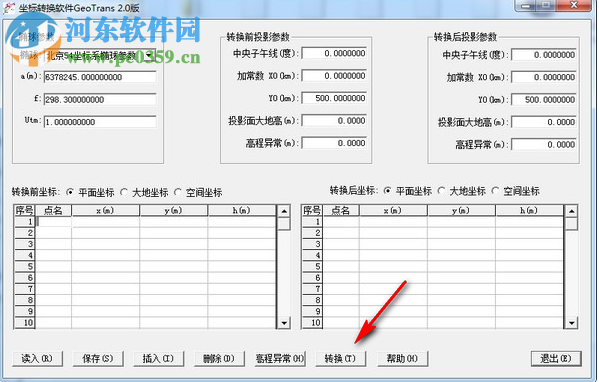The width and height of the screenshot is (599, 382).
Task: Edit pre-conversion 中央子午线 field
Action: 334,53
